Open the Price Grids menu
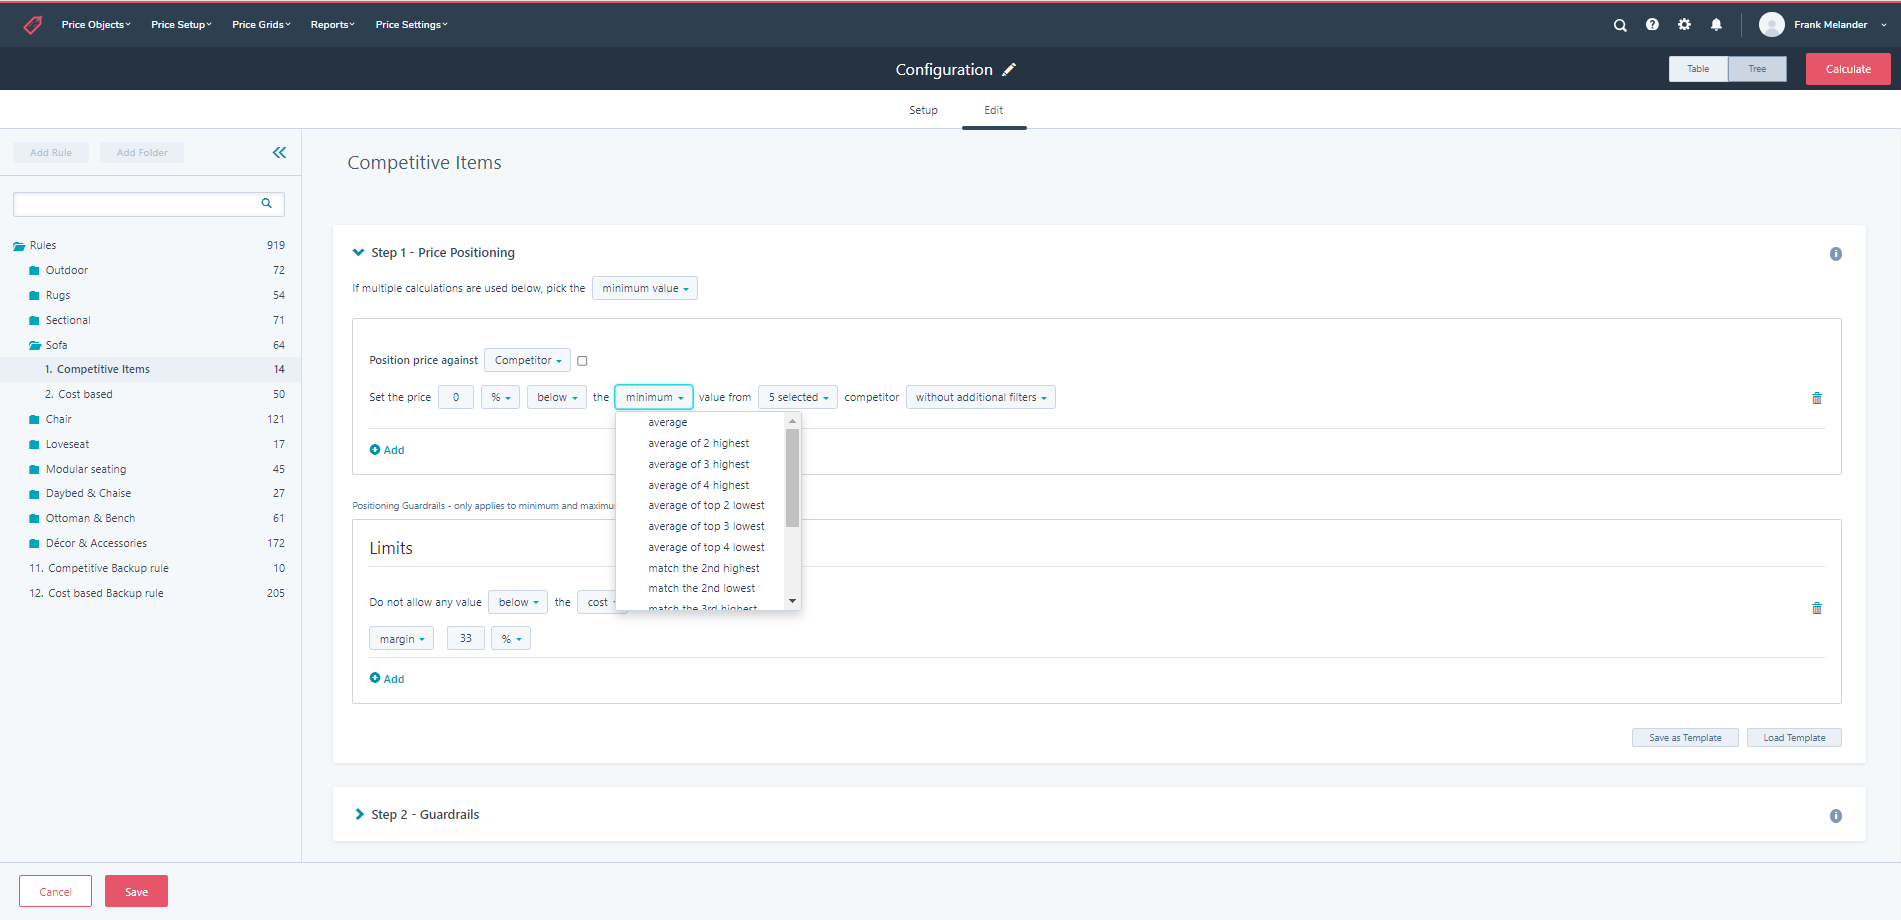 (261, 25)
